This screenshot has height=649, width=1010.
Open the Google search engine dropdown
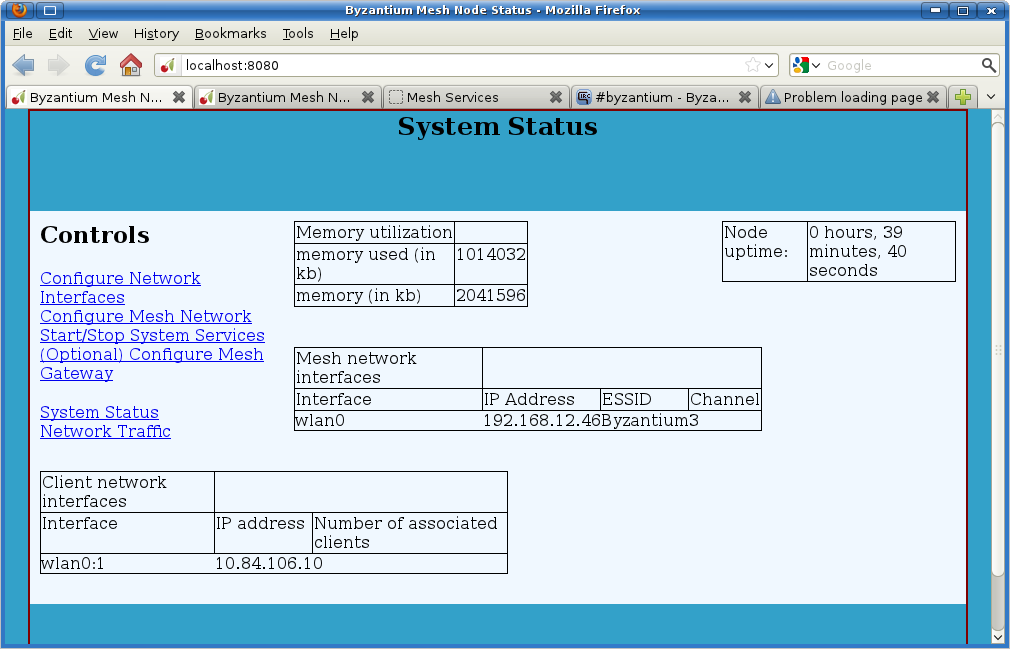[816, 66]
